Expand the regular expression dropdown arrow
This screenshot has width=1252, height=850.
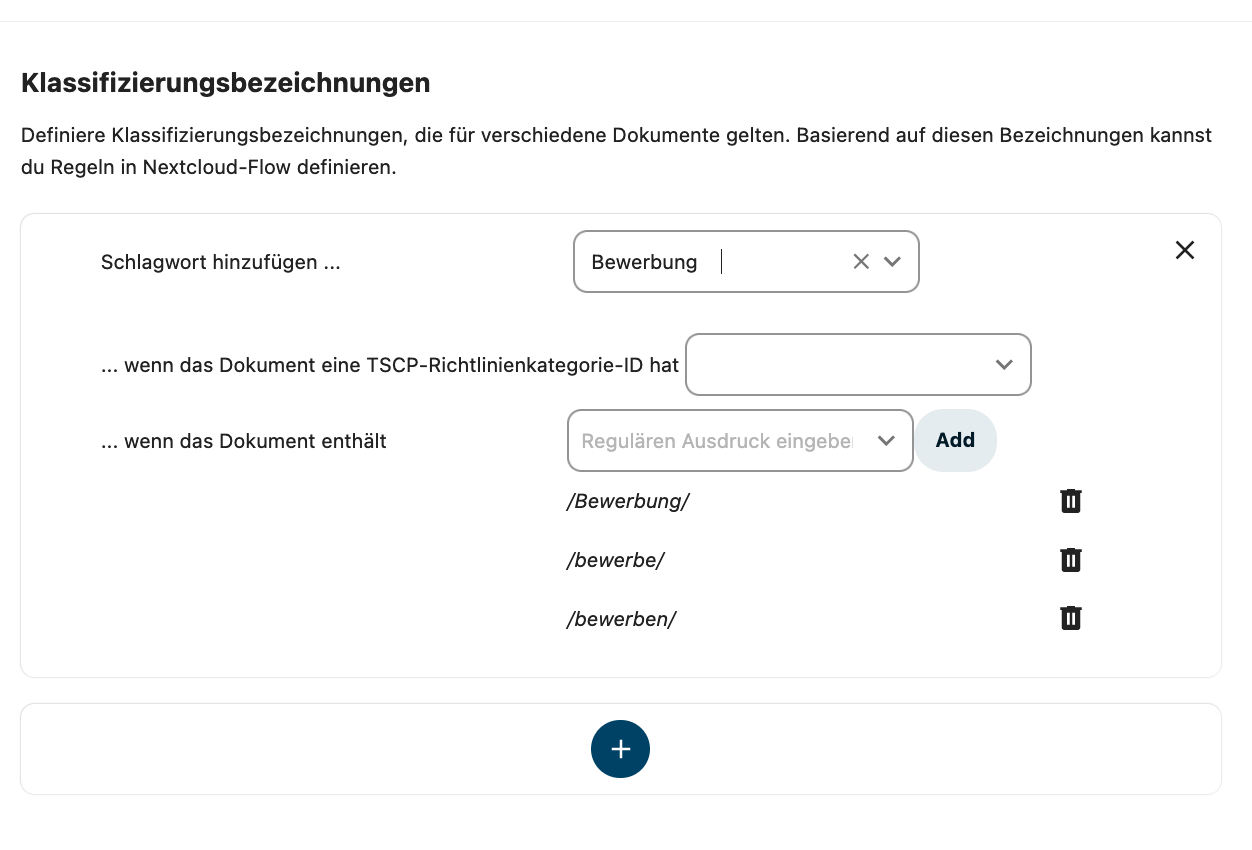(886, 441)
